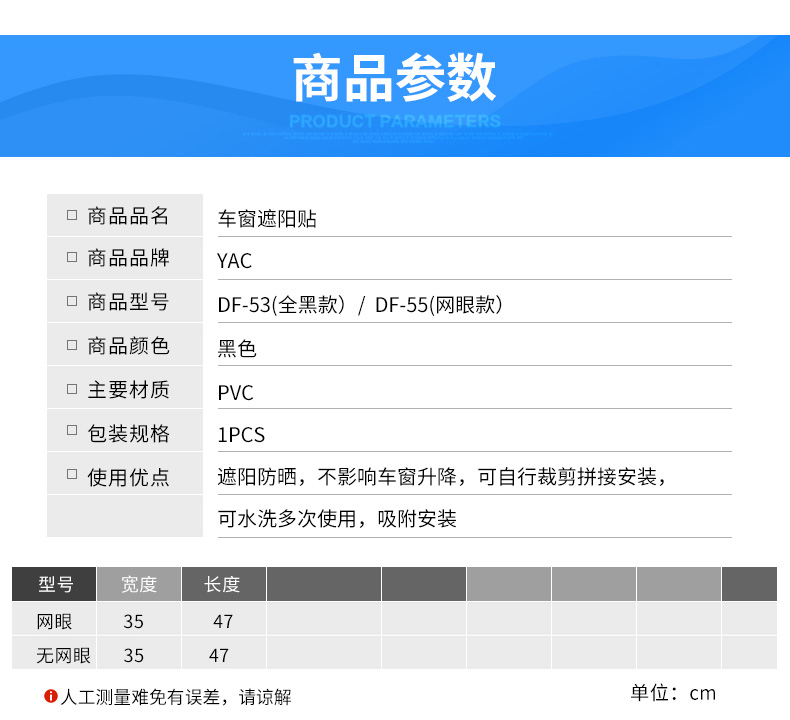
Task: Click the square marker beside 商品品名
Action: point(72,215)
